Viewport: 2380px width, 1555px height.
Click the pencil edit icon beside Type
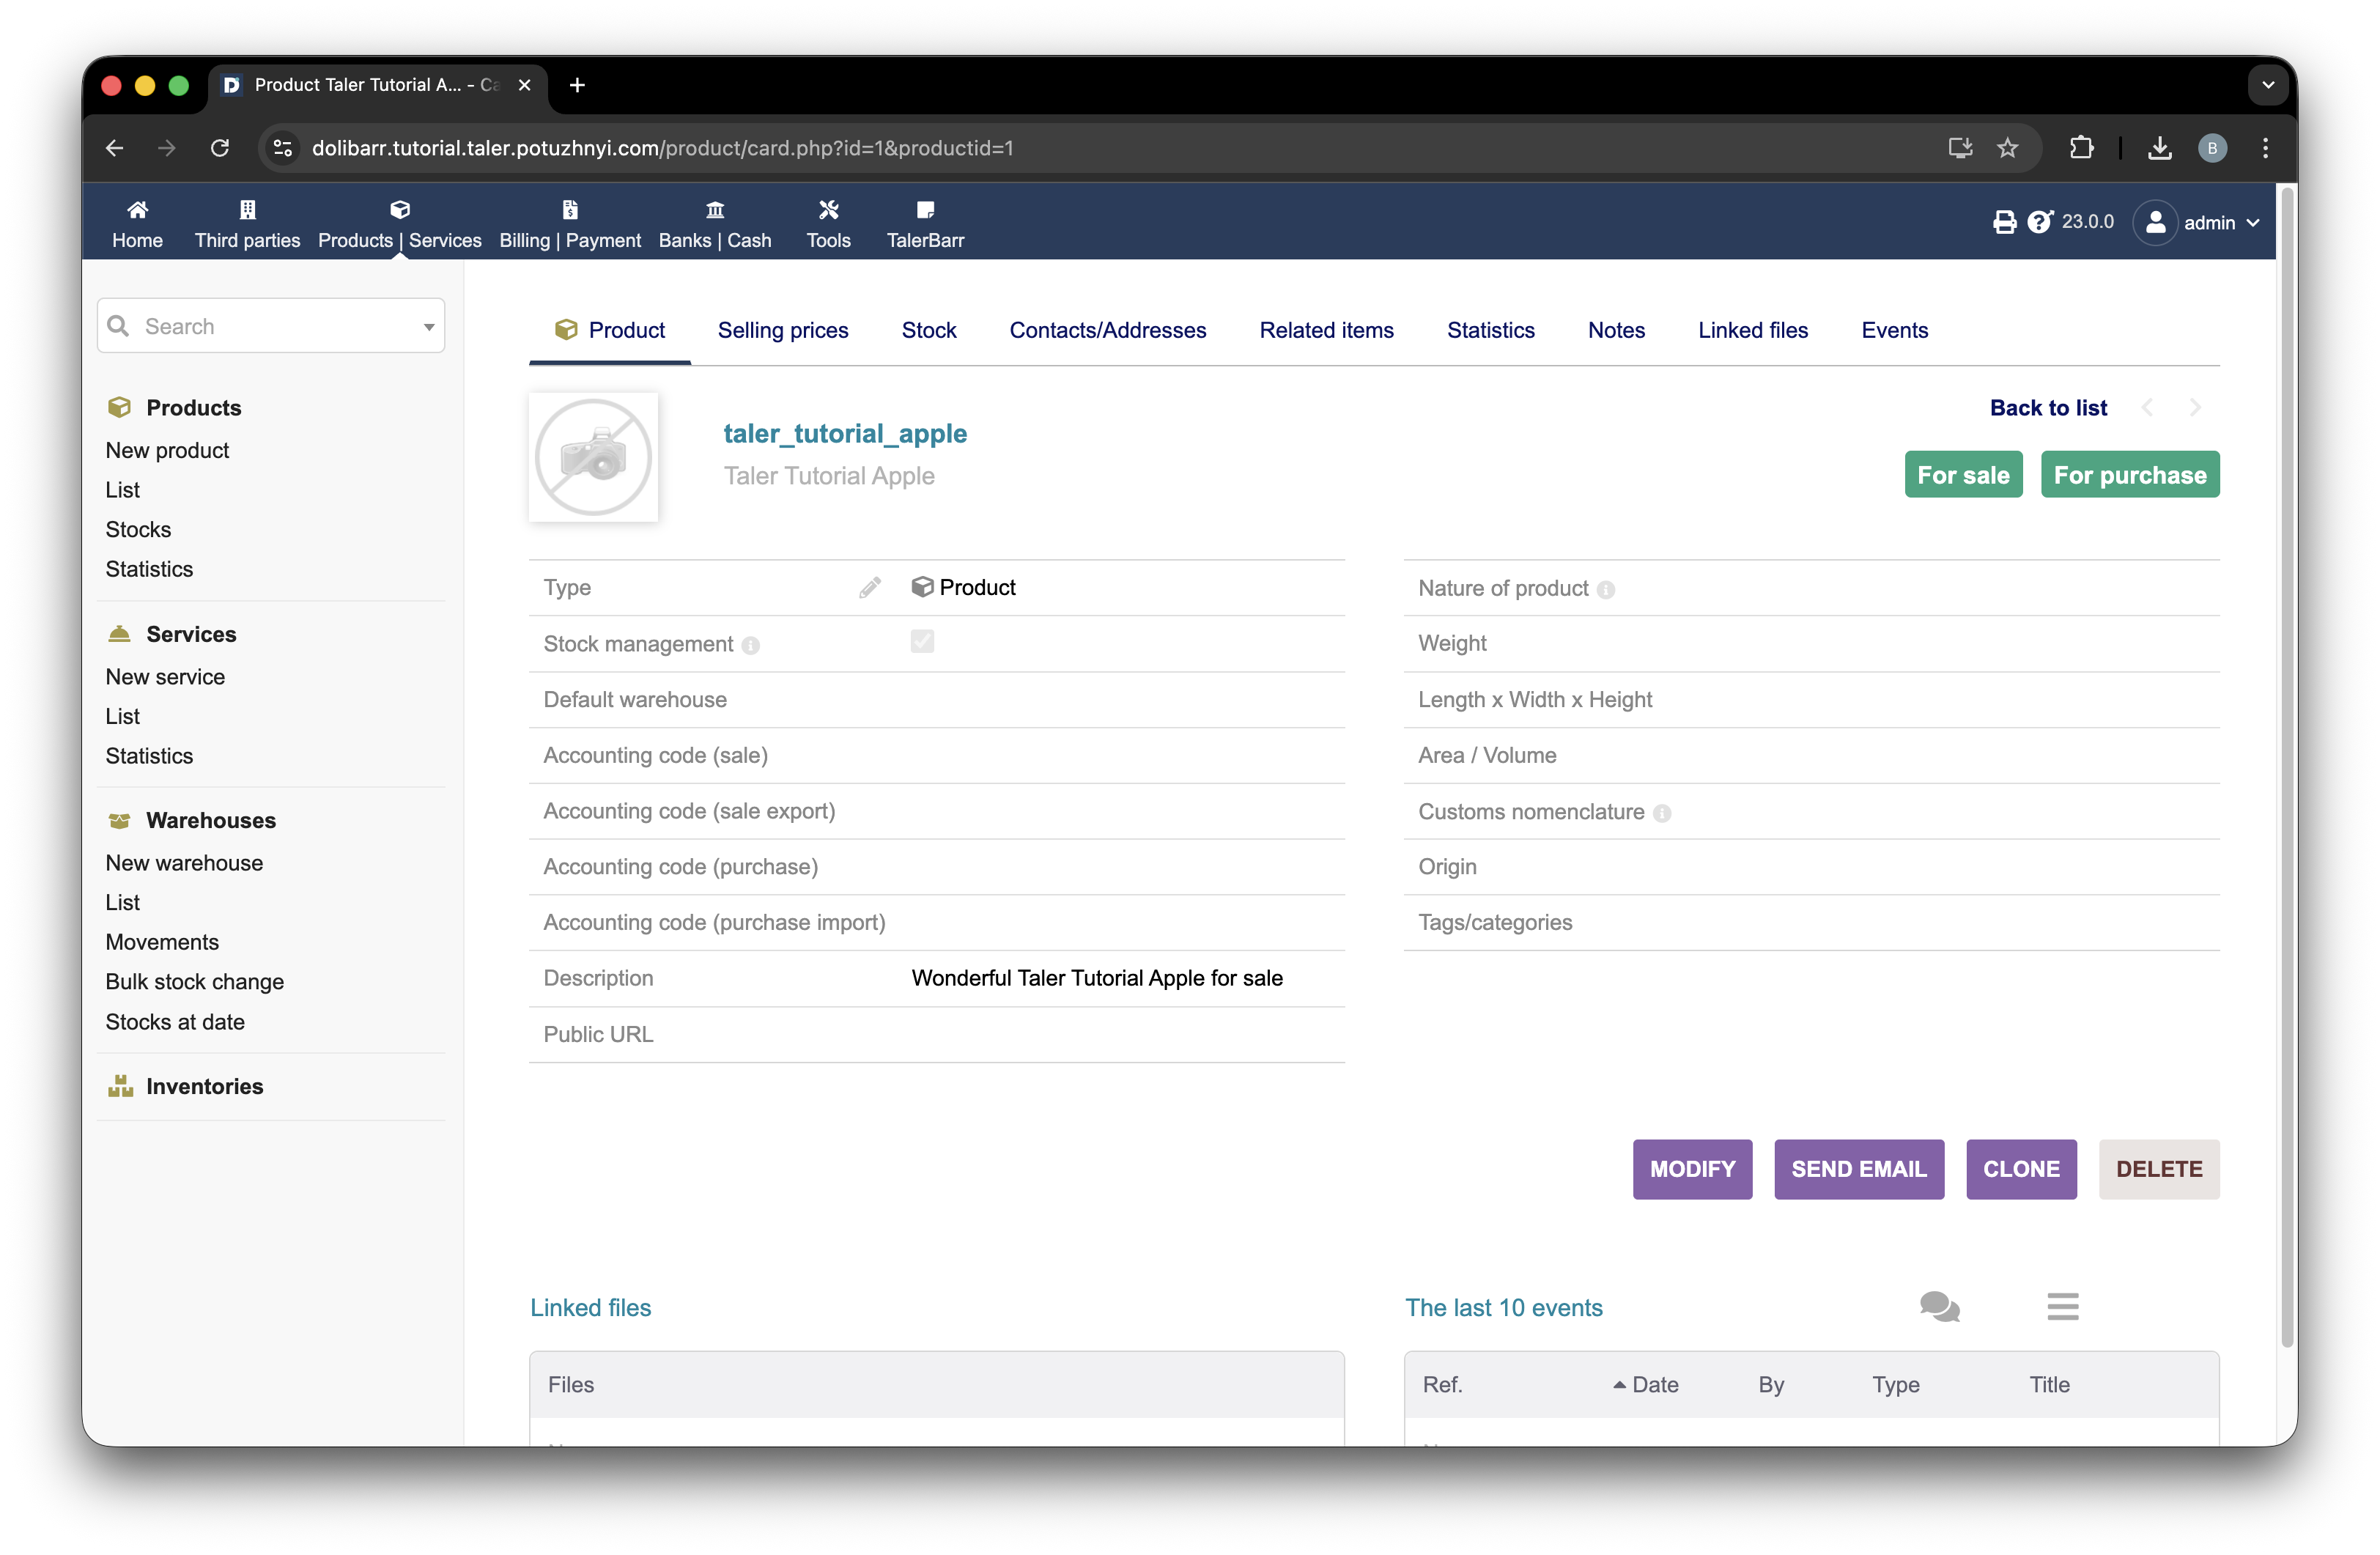click(869, 587)
